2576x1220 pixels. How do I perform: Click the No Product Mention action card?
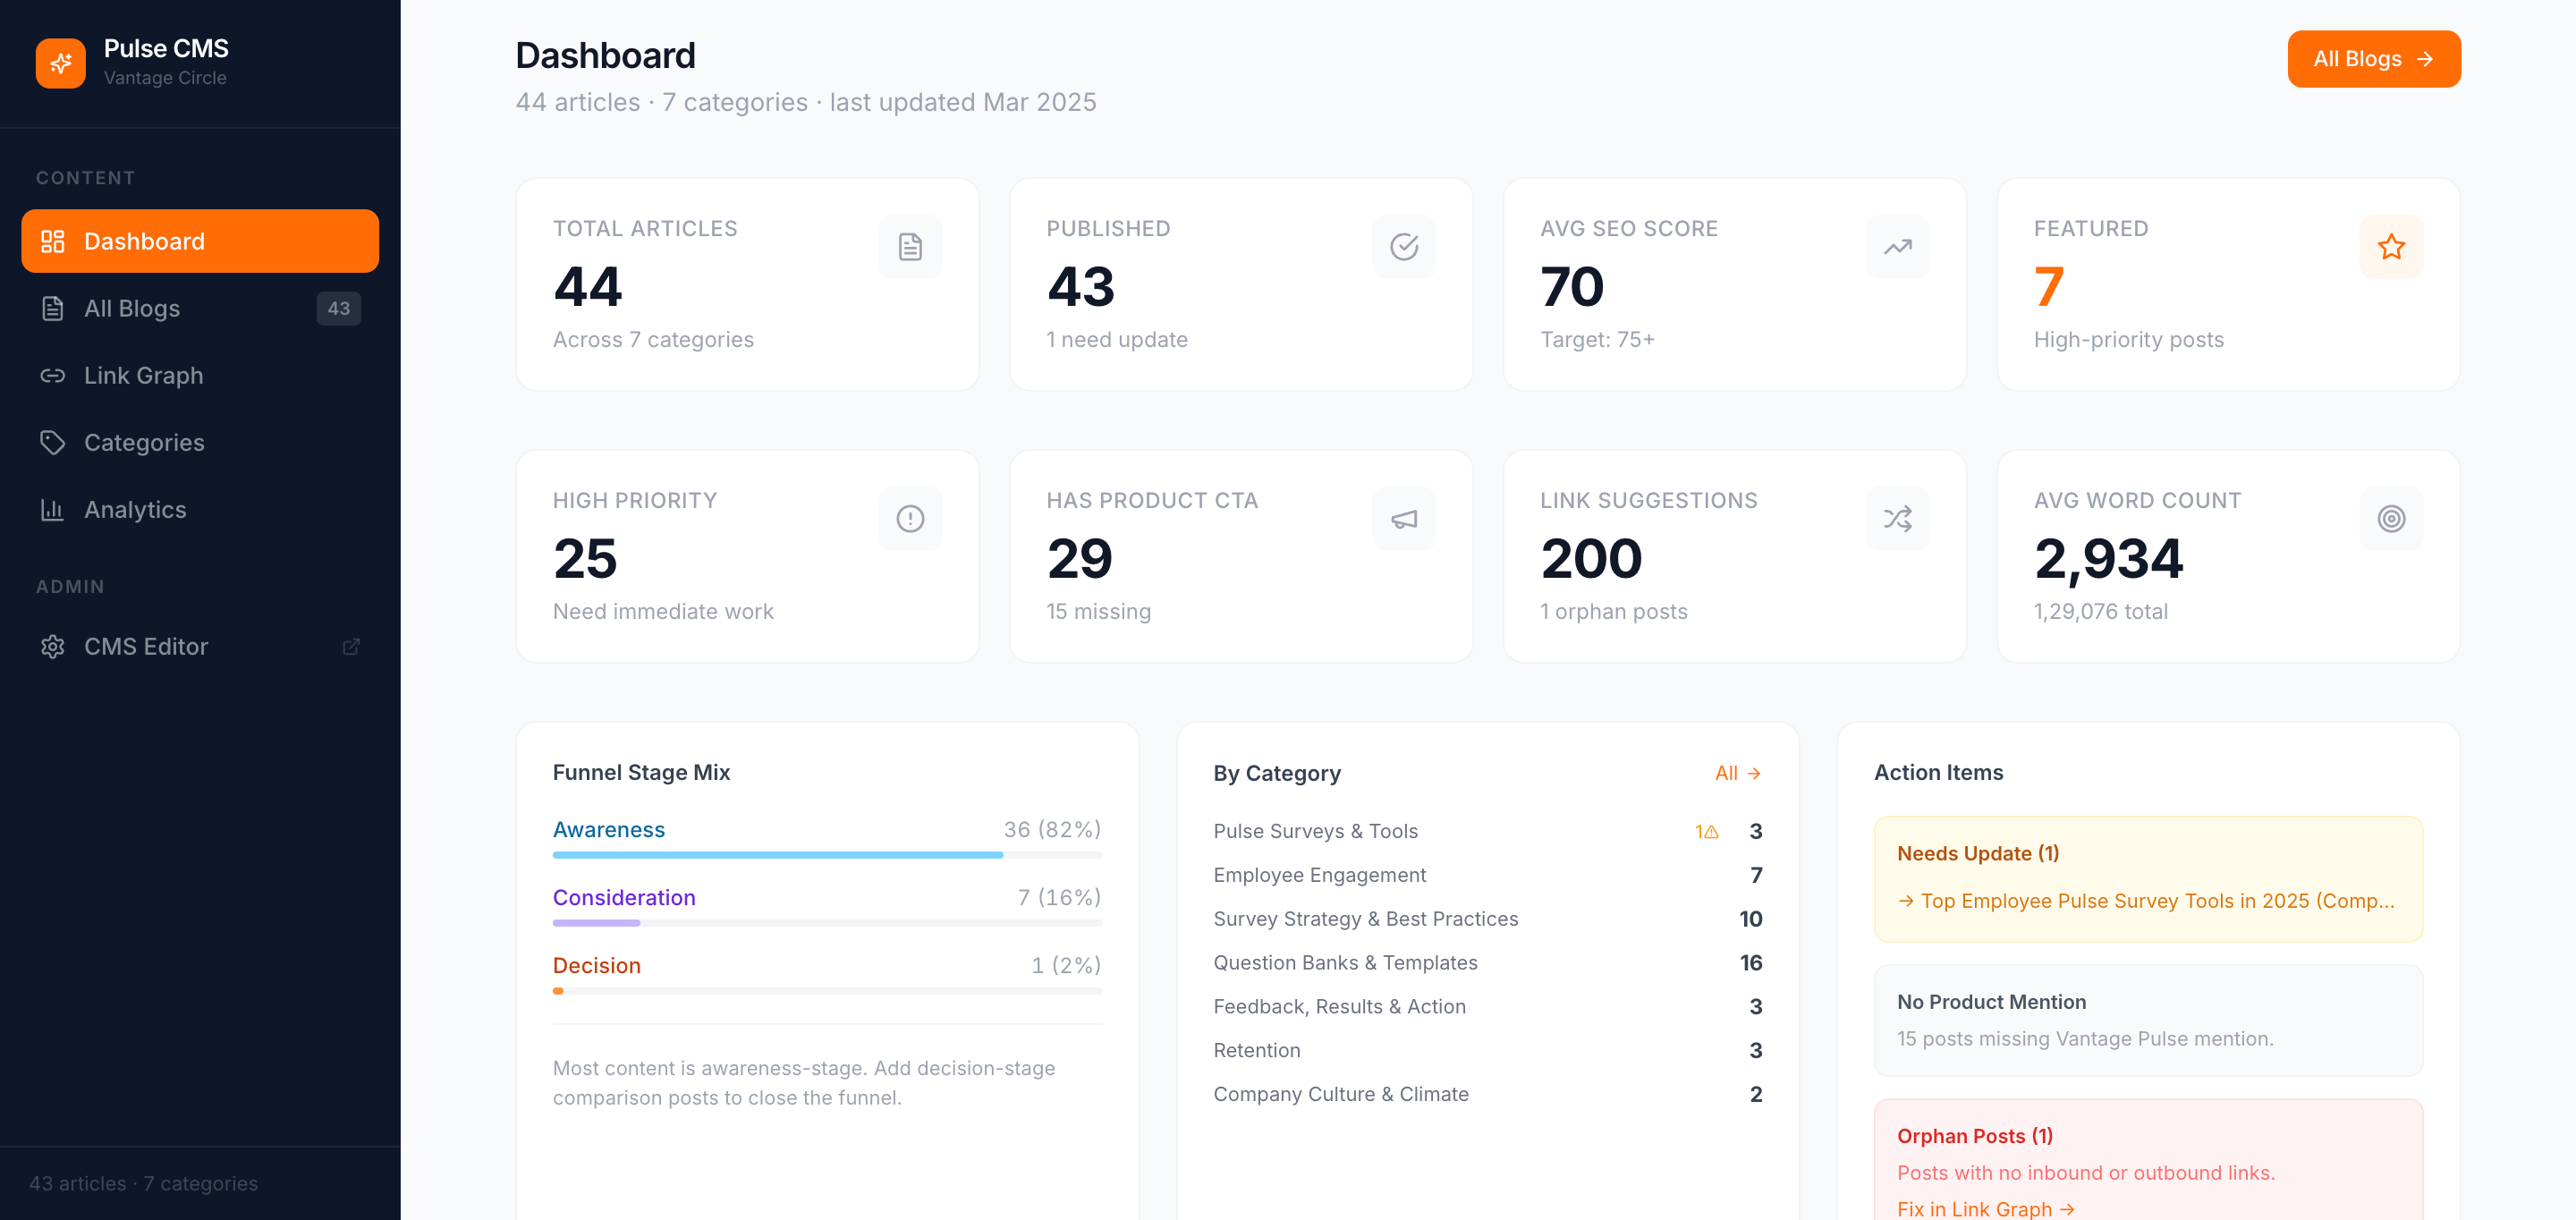click(x=2148, y=1020)
